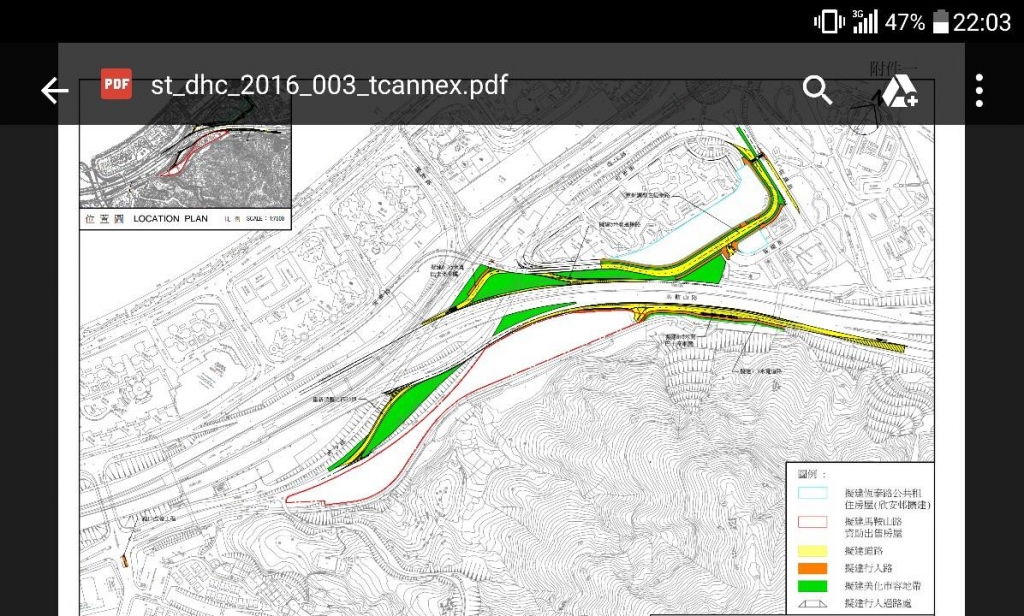Tap the 22:03 clock in the status bar

pos(982,22)
